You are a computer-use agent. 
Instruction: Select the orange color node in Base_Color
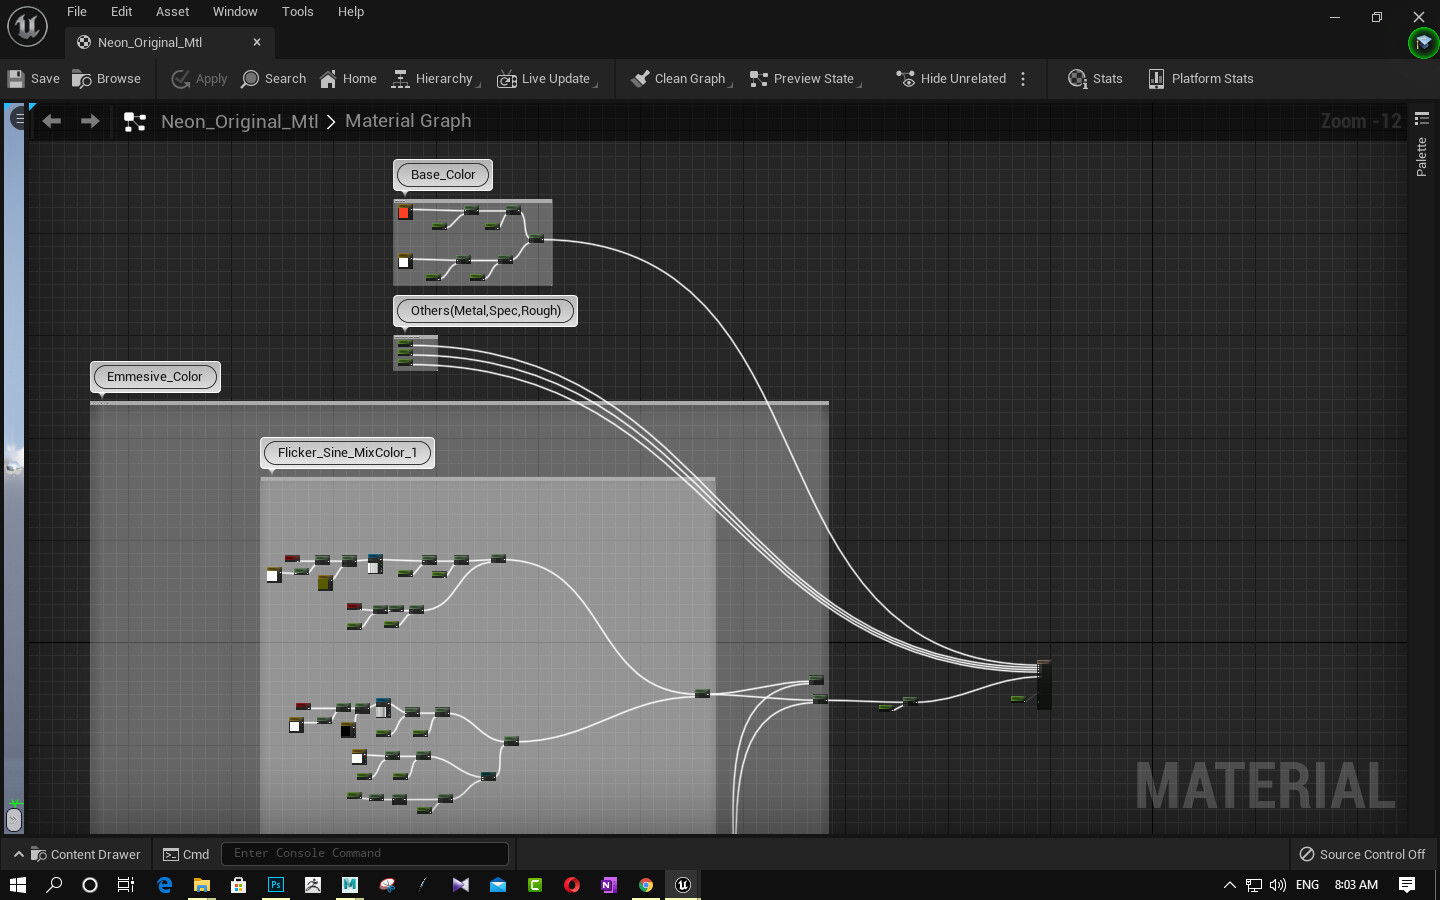click(x=404, y=212)
